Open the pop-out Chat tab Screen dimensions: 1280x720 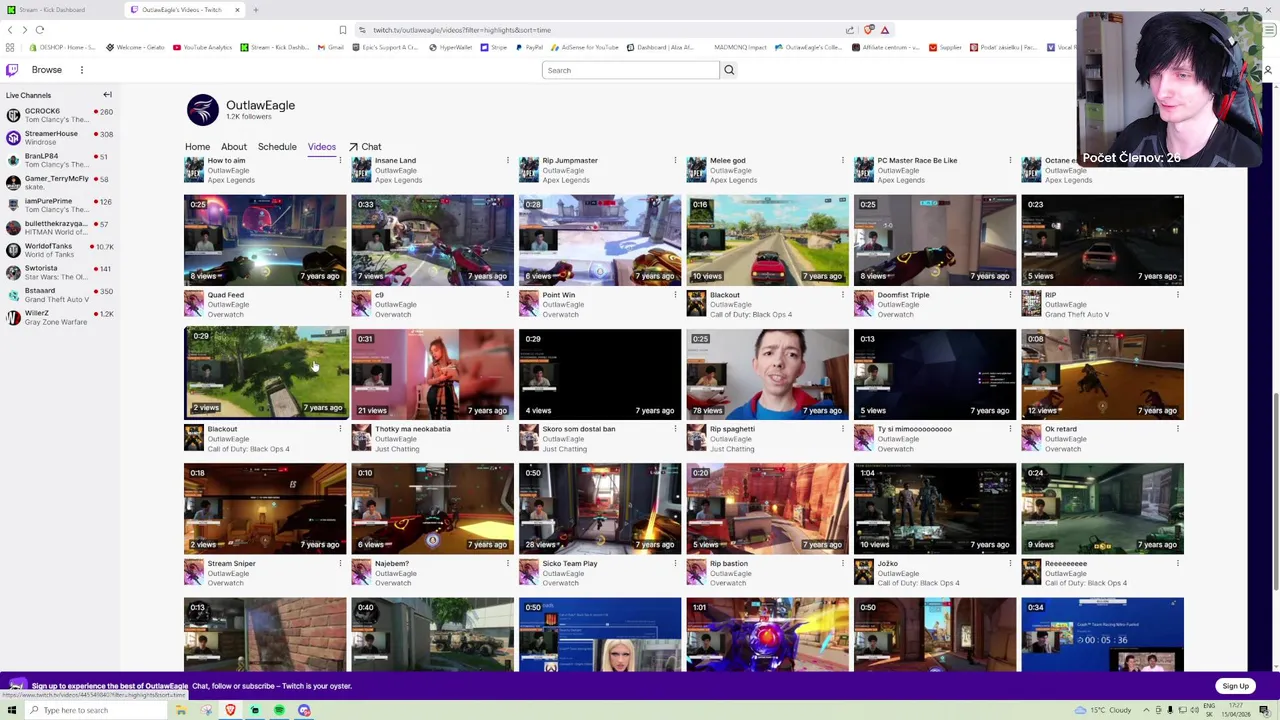pyautogui.click(x=365, y=147)
